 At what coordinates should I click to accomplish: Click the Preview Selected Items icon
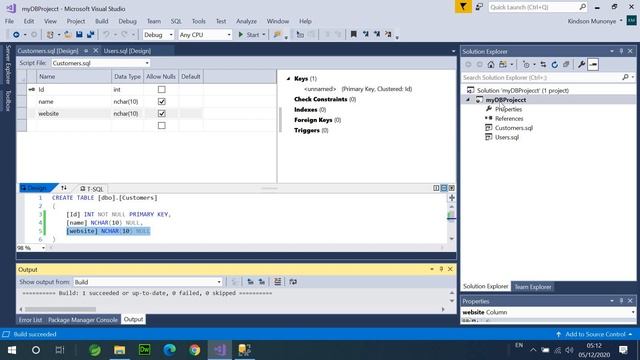coord(593,64)
